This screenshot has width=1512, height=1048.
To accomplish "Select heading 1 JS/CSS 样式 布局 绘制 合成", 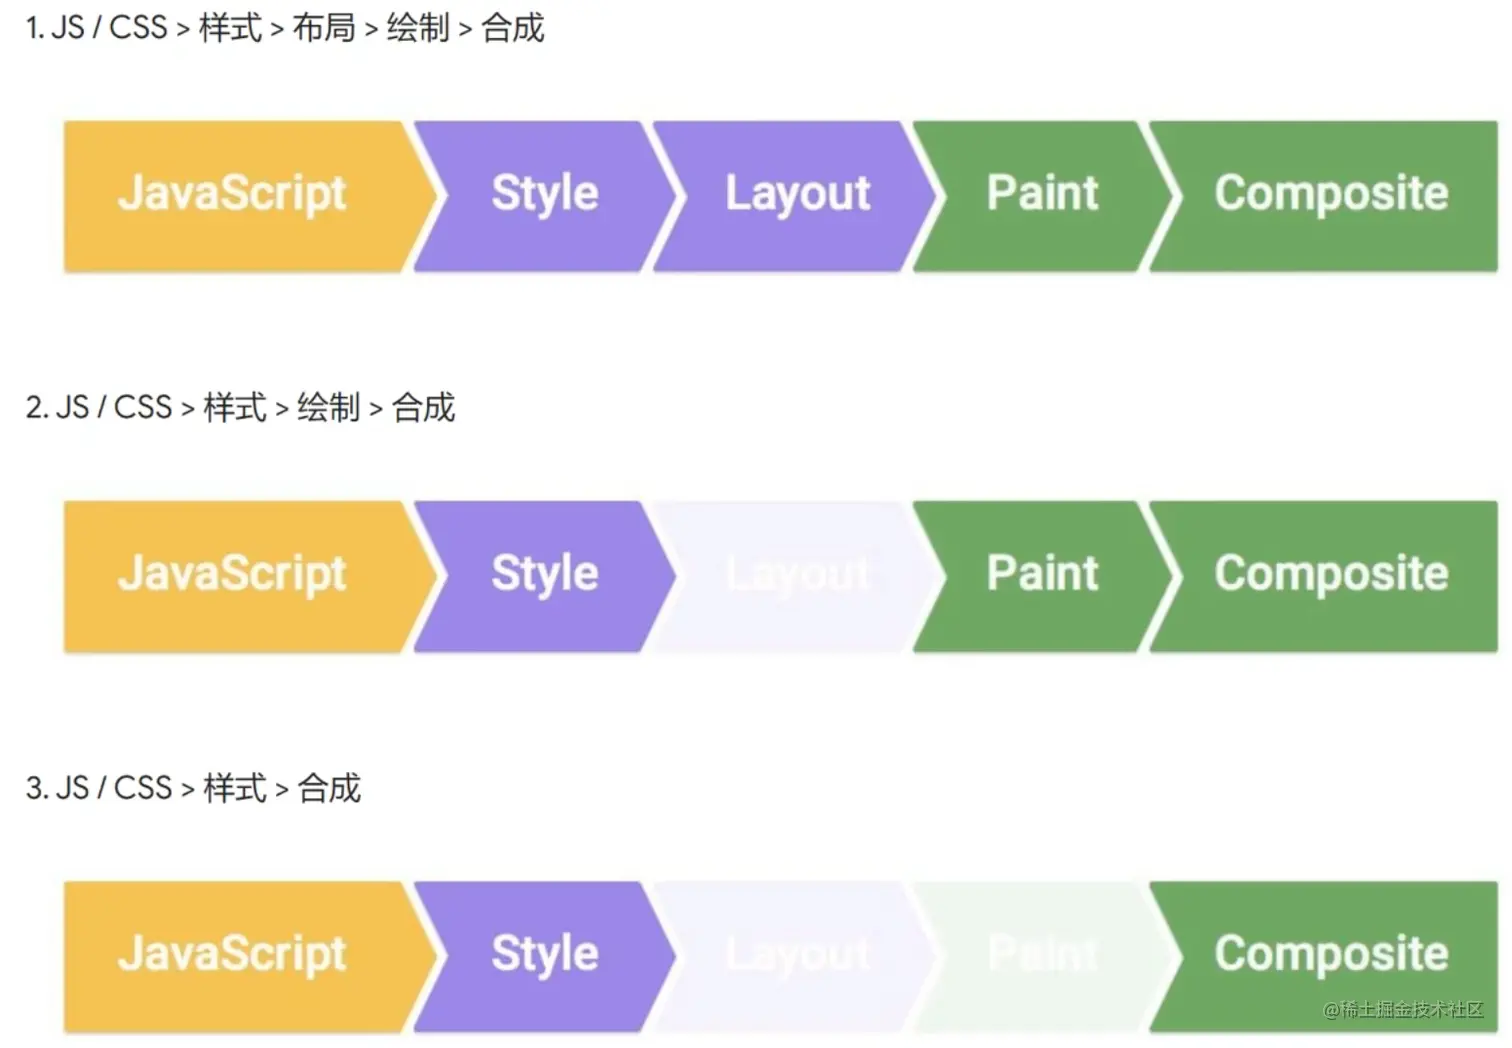I will (285, 28).
